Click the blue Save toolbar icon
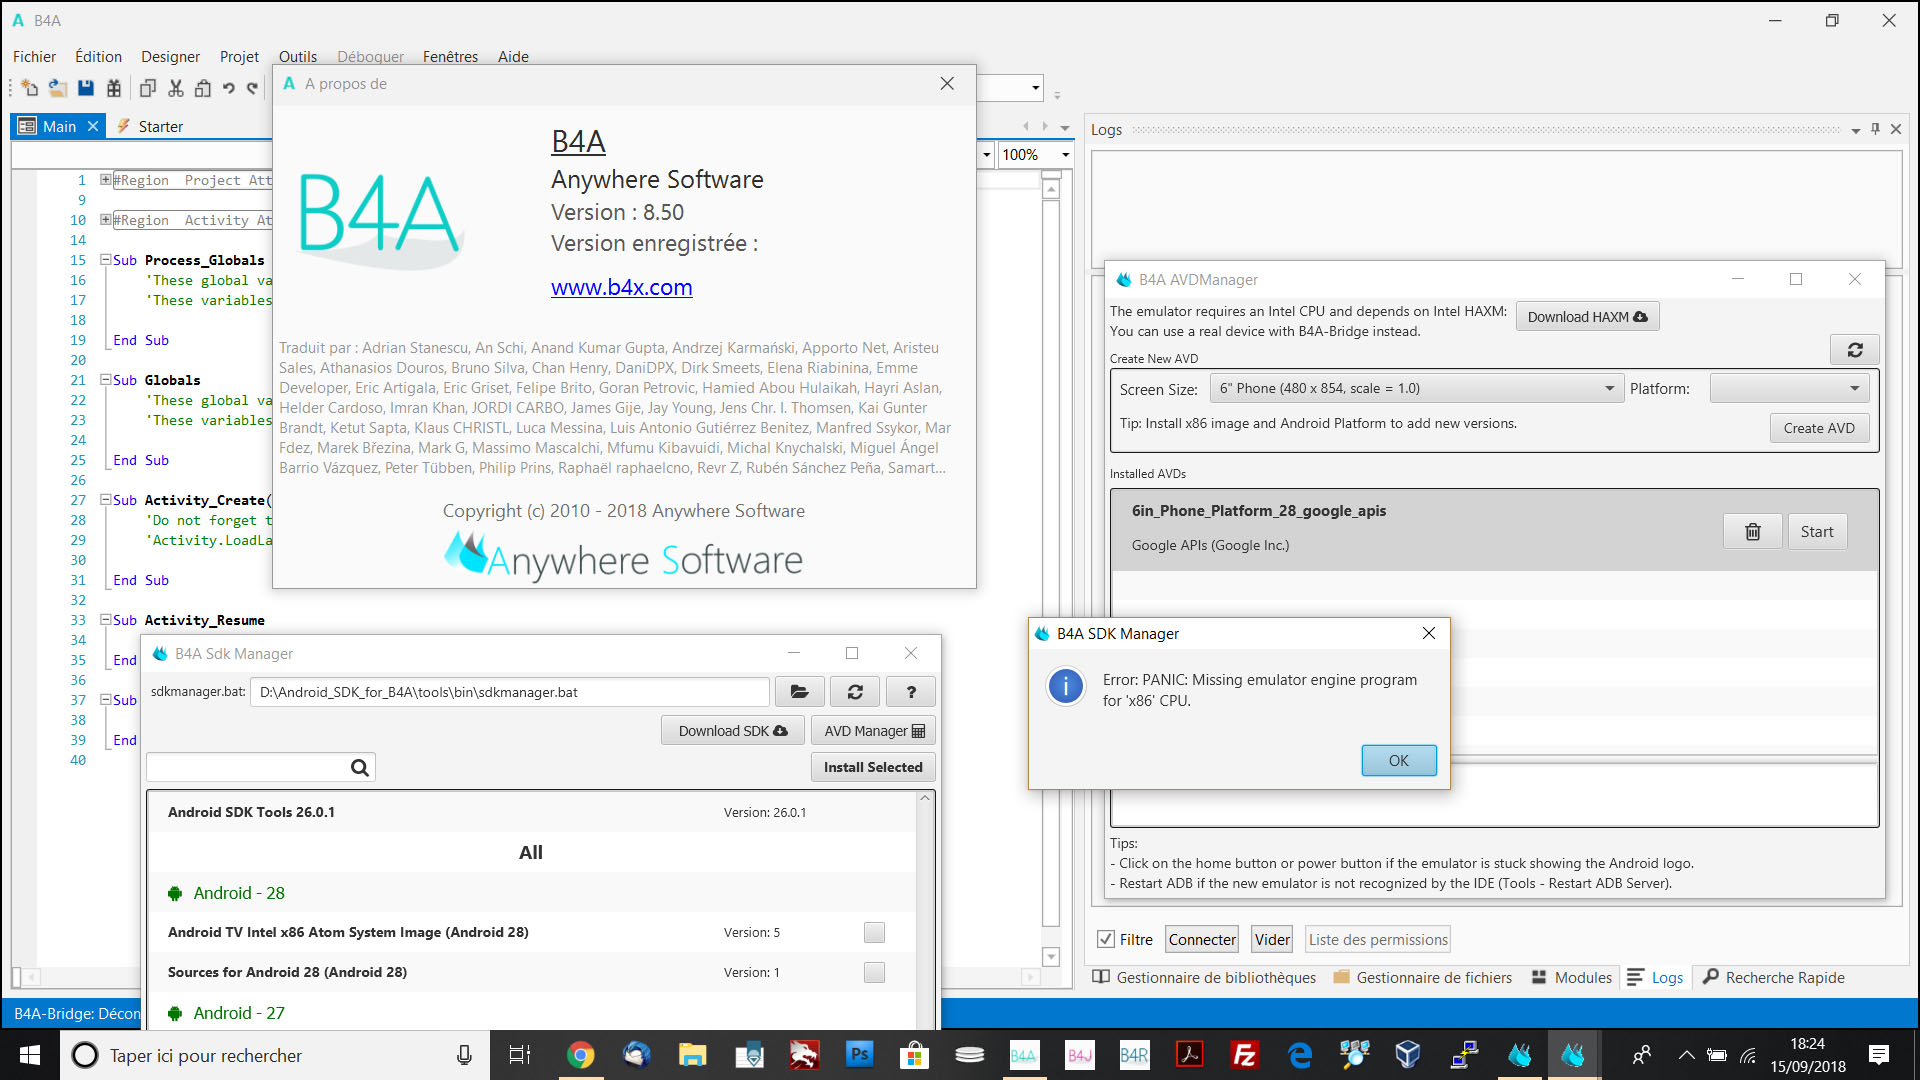Viewport: 1920px width, 1080px height. 86,88
